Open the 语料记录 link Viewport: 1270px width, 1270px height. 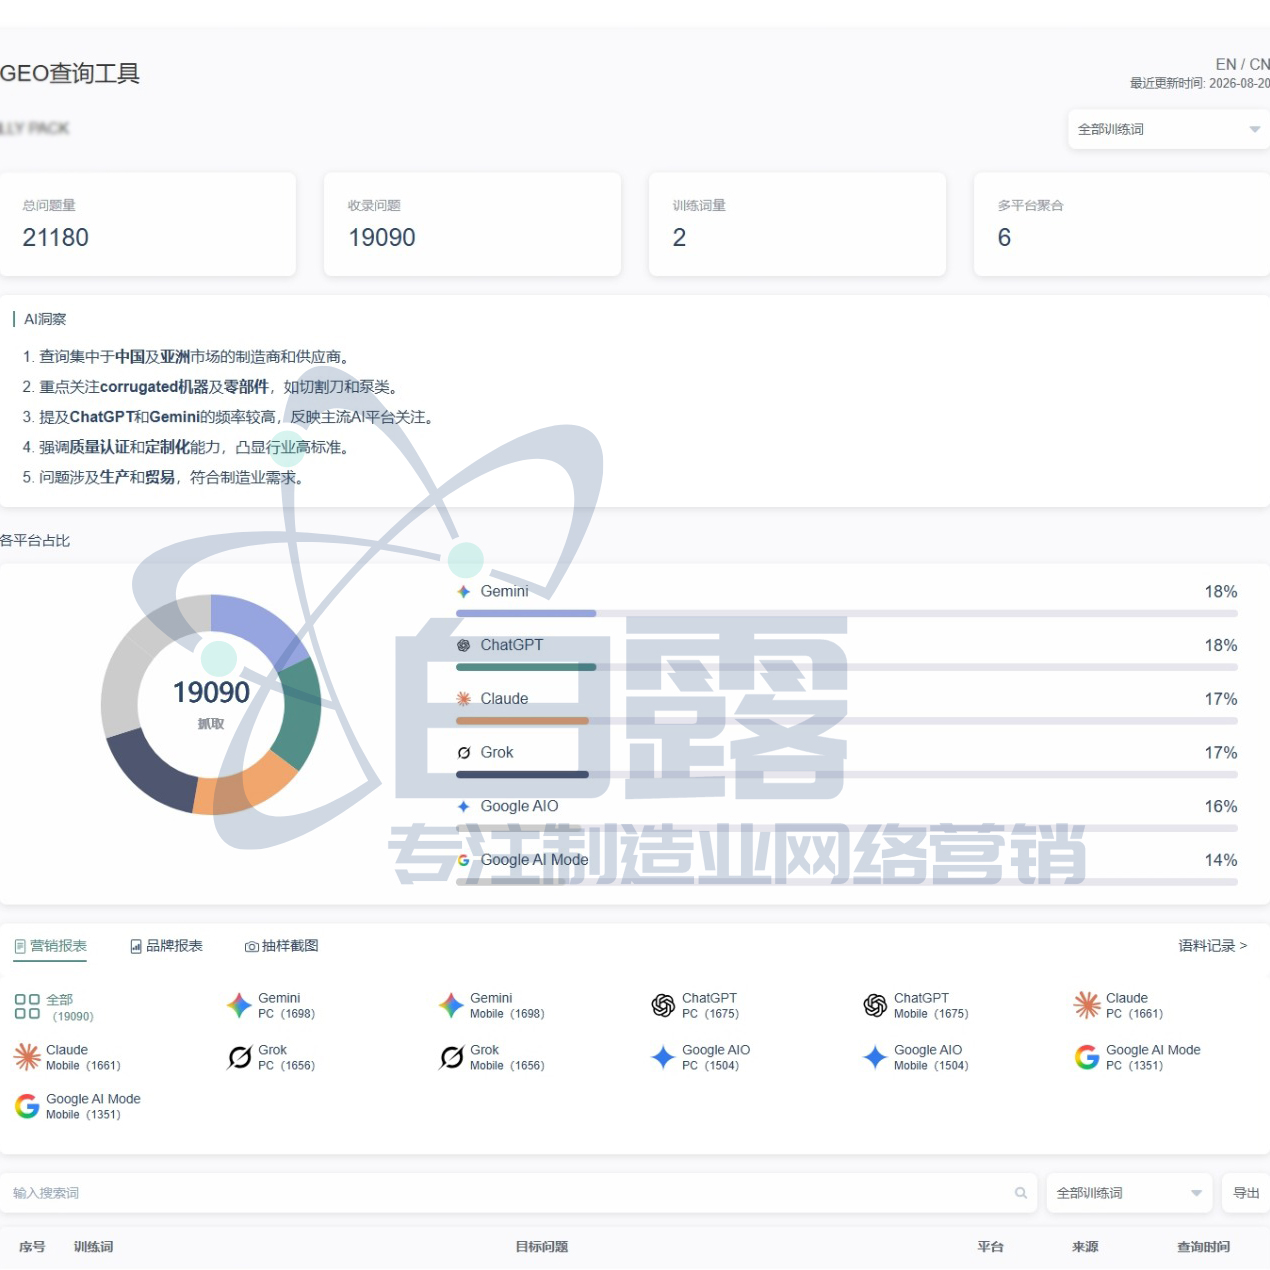pyautogui.click(x=1213, y=945)
